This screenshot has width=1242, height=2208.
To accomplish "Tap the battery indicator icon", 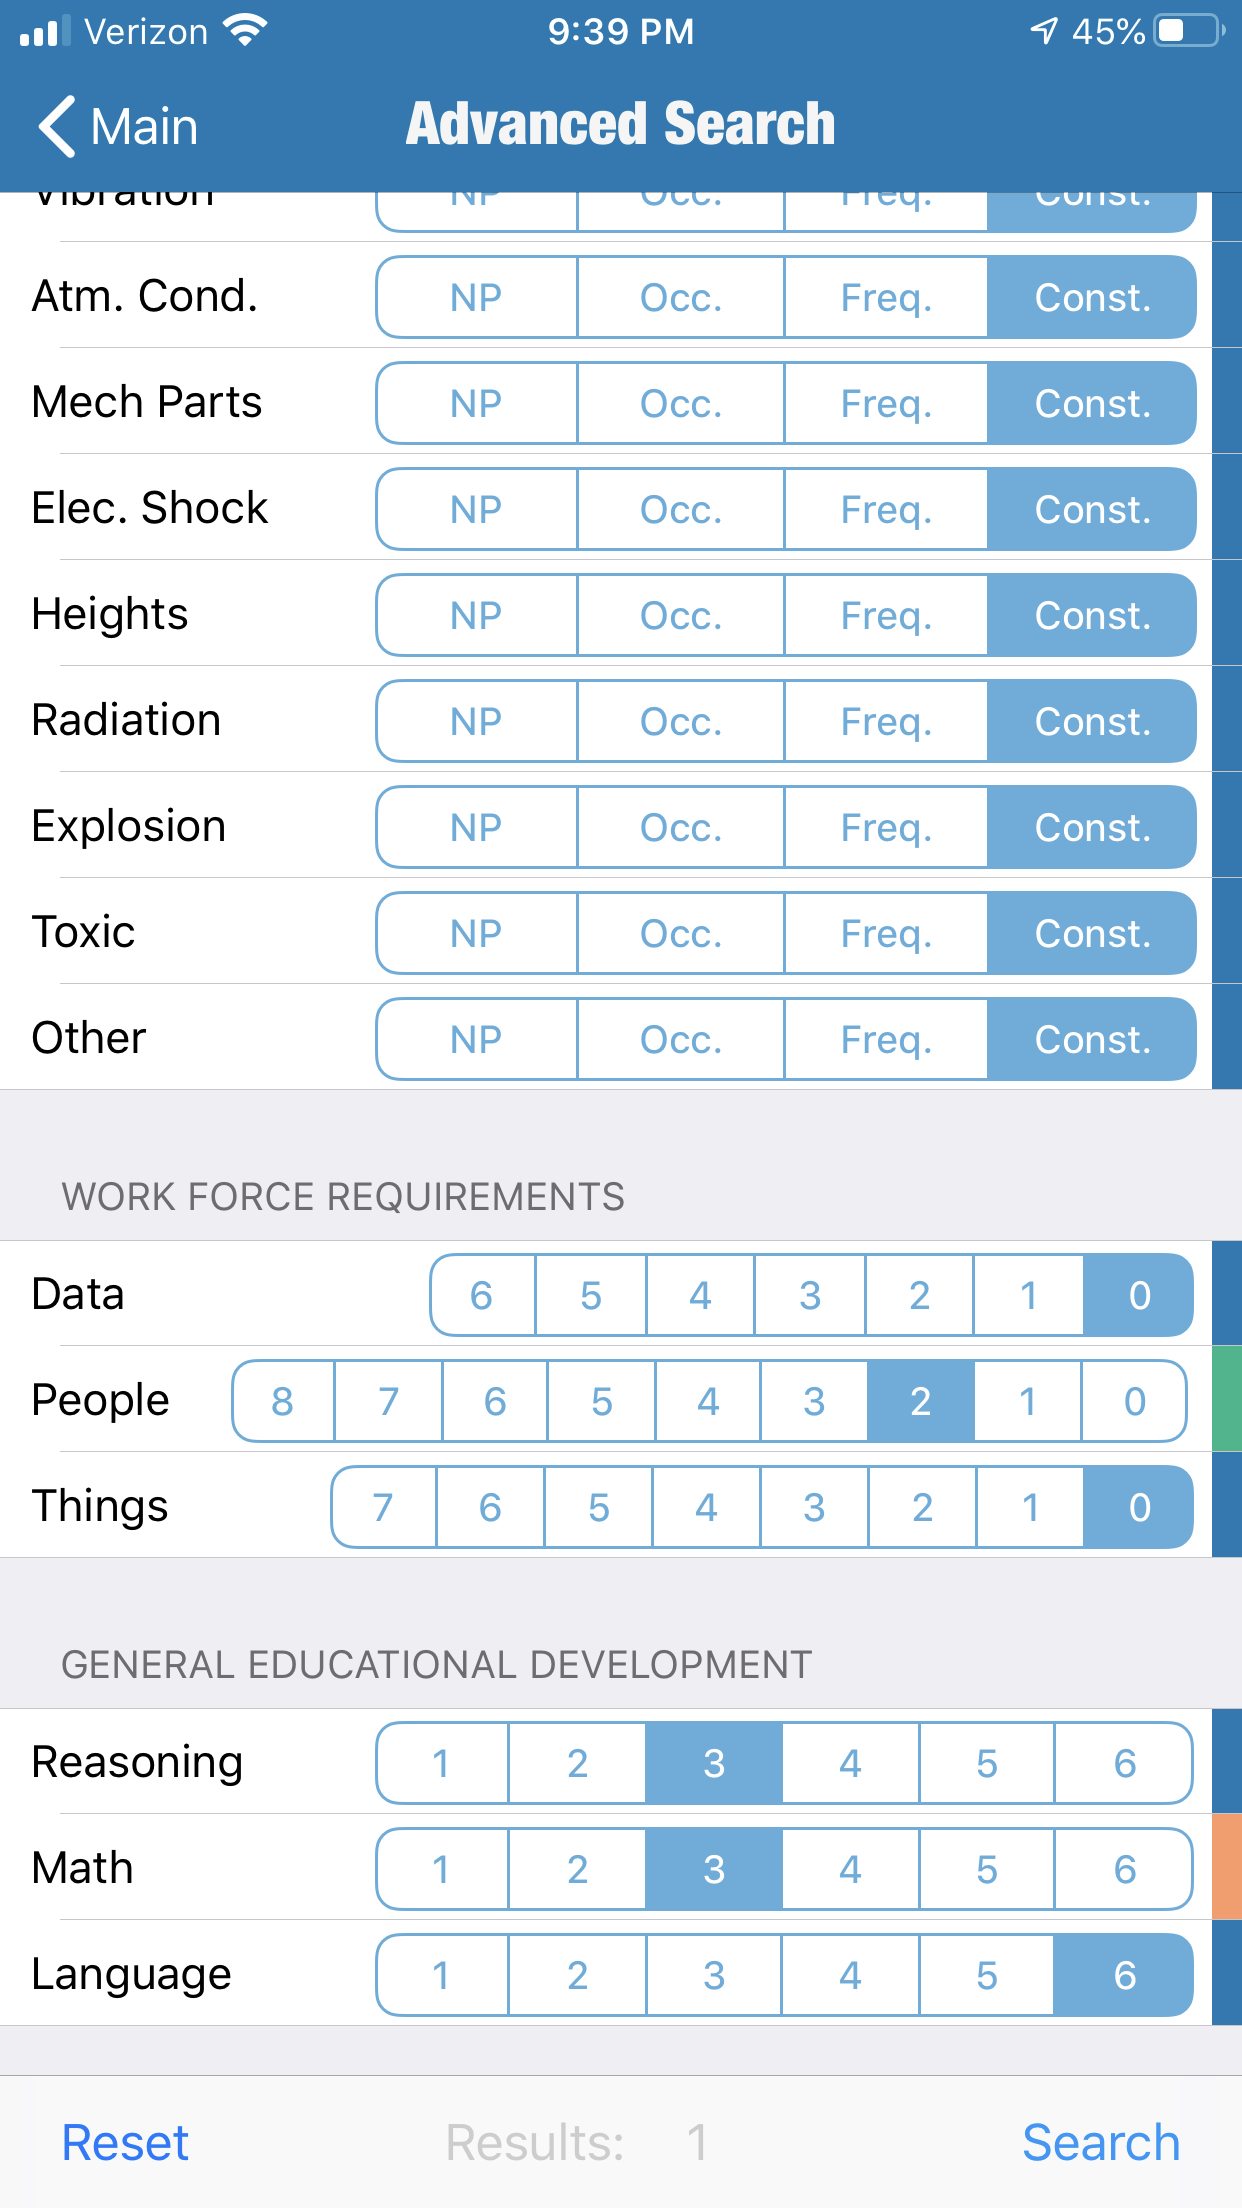I will pyautogui.click(x=1188, y=31).
